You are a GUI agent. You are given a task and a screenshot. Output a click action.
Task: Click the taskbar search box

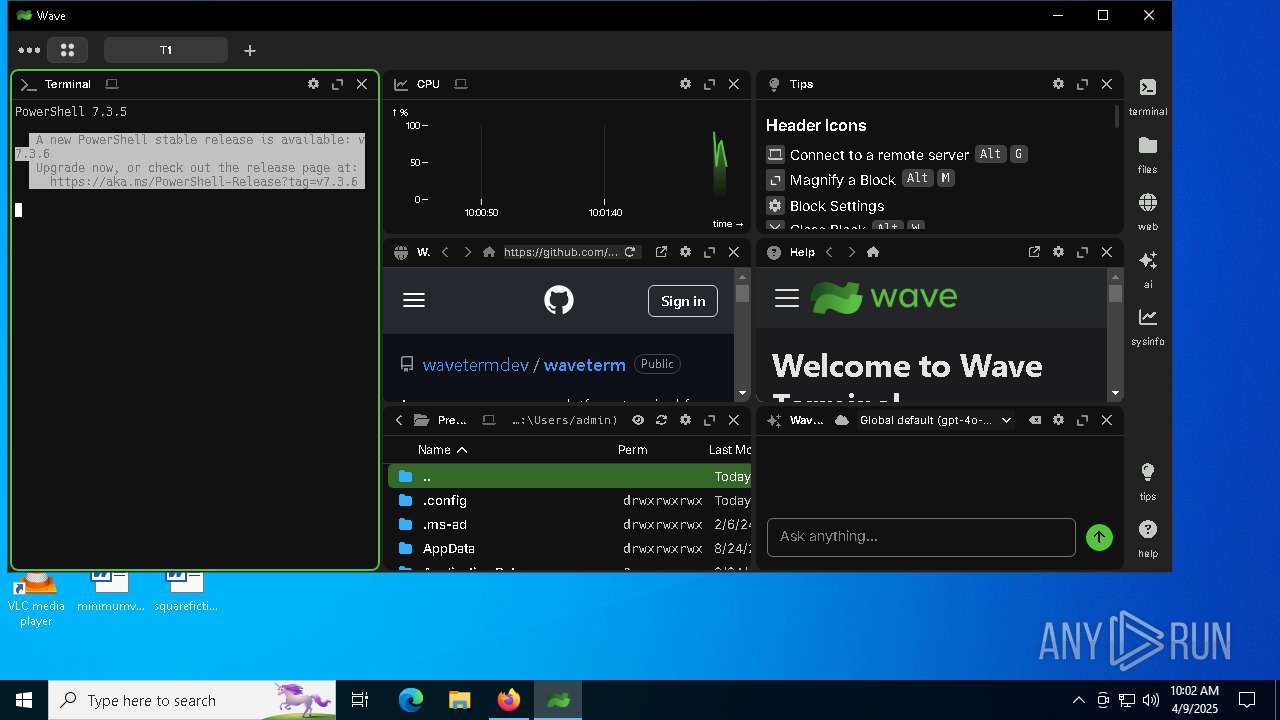[192, 700]
